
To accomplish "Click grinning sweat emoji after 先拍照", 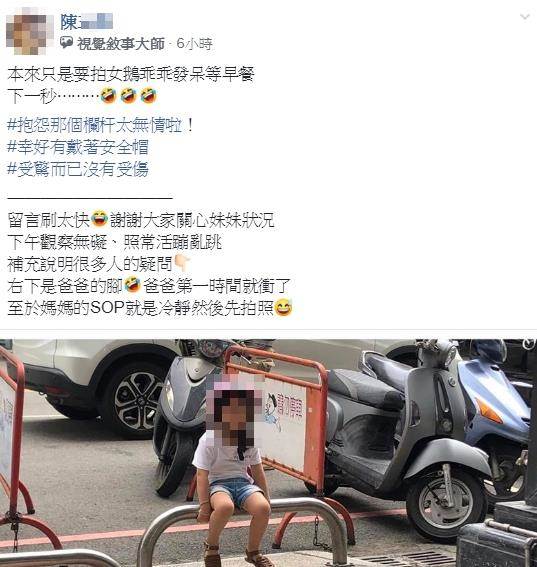I will 284,307.
